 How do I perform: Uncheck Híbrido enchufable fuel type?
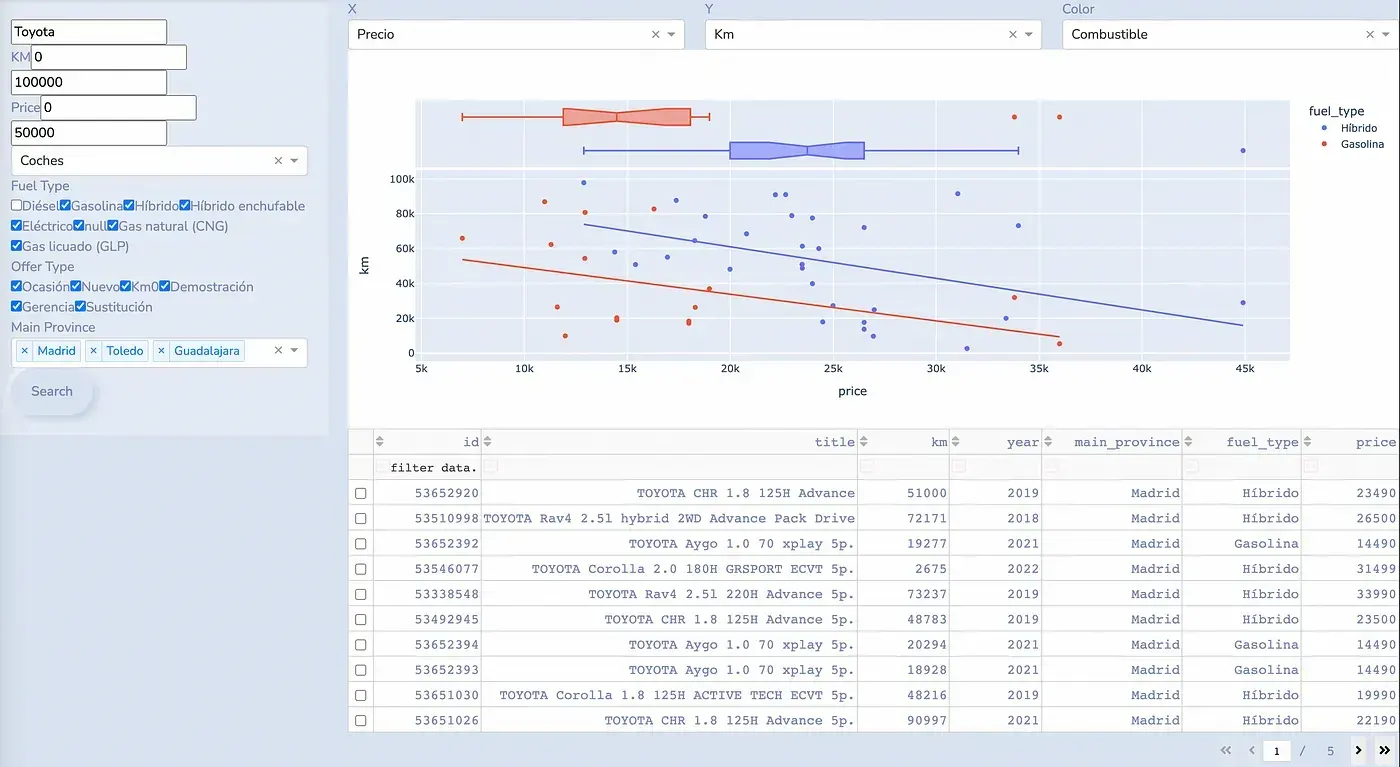pos(185,205)
